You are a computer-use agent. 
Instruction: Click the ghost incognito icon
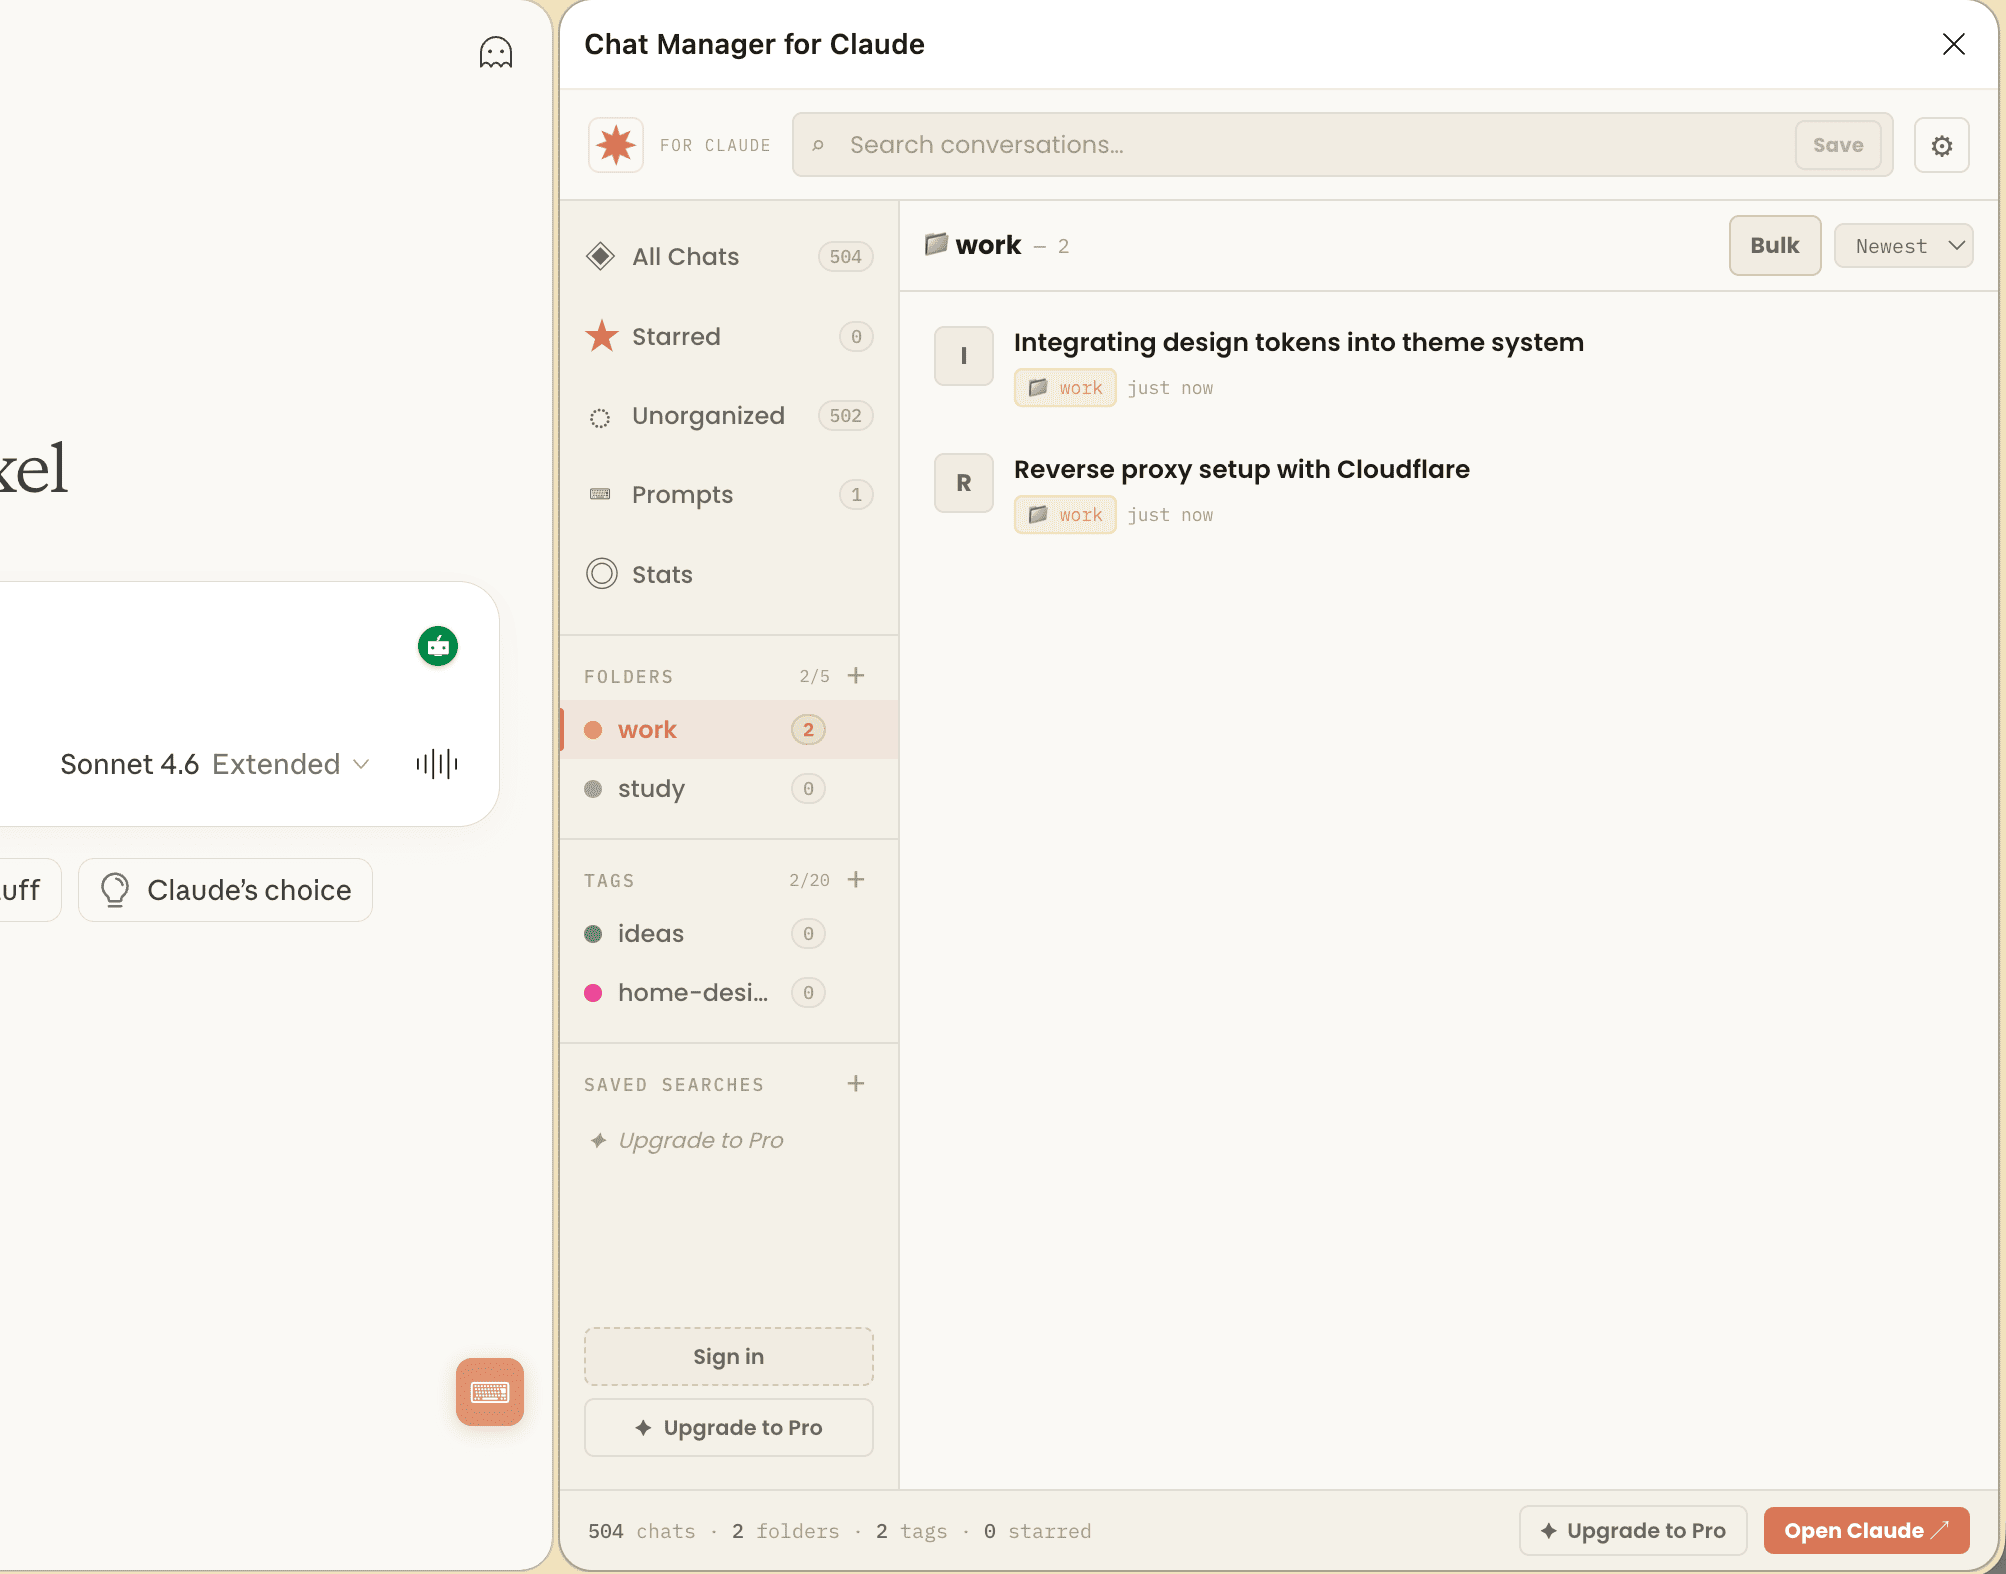tap(496, 52)
